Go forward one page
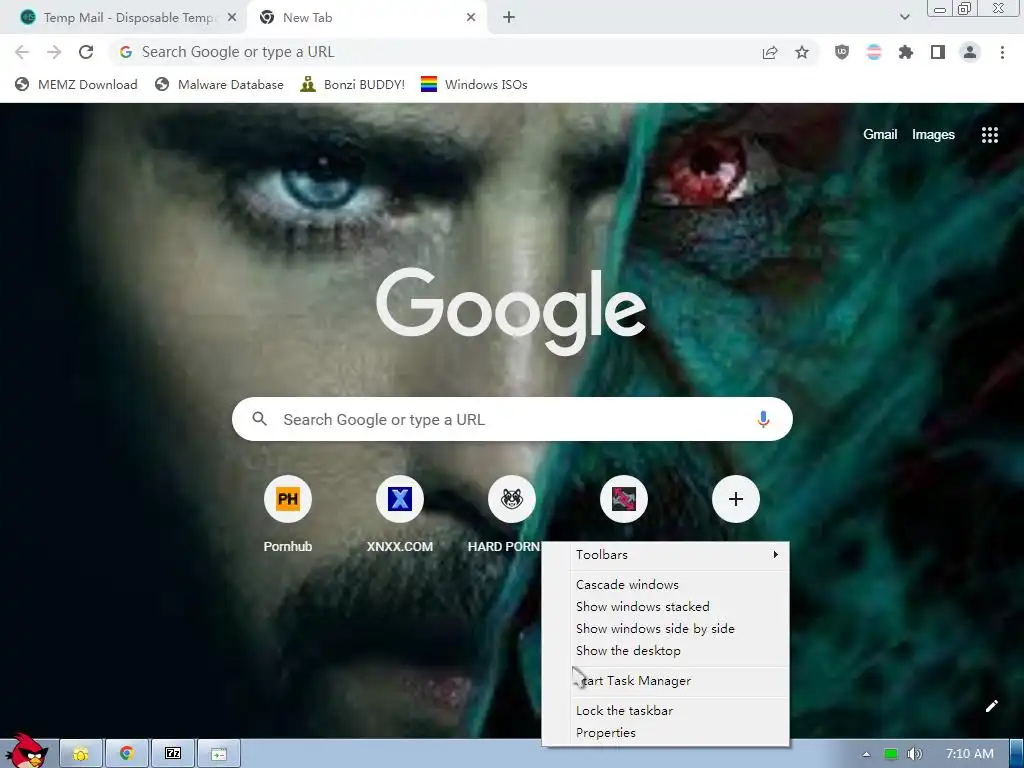 (x=54, y=52)
